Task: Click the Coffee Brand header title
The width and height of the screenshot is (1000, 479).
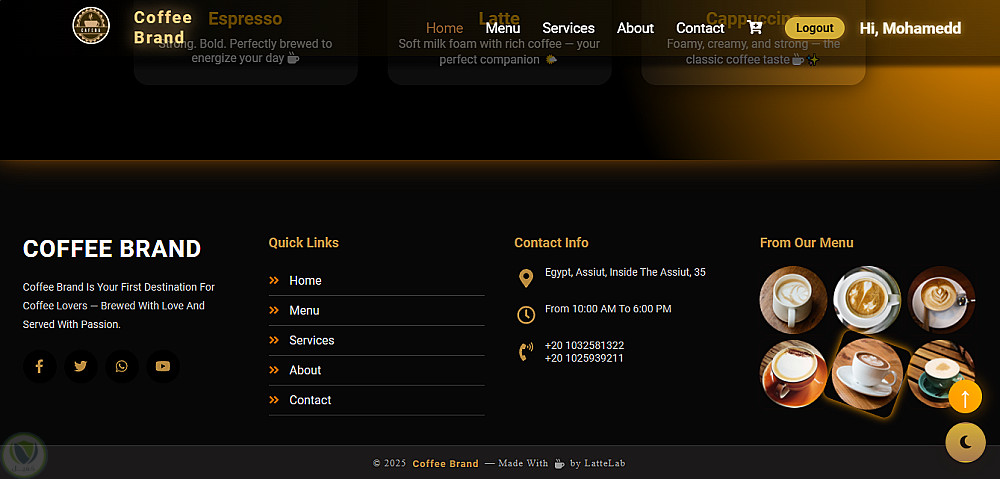Action: pyautogui.click(x=163, y=27)
